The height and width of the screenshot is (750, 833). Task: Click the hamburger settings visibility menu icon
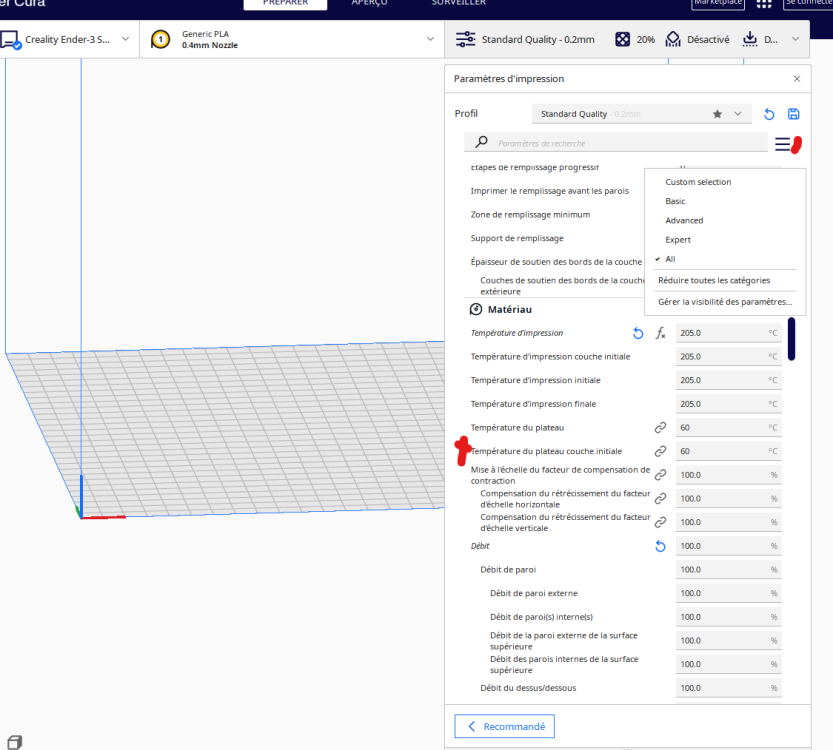coord(782,144)
